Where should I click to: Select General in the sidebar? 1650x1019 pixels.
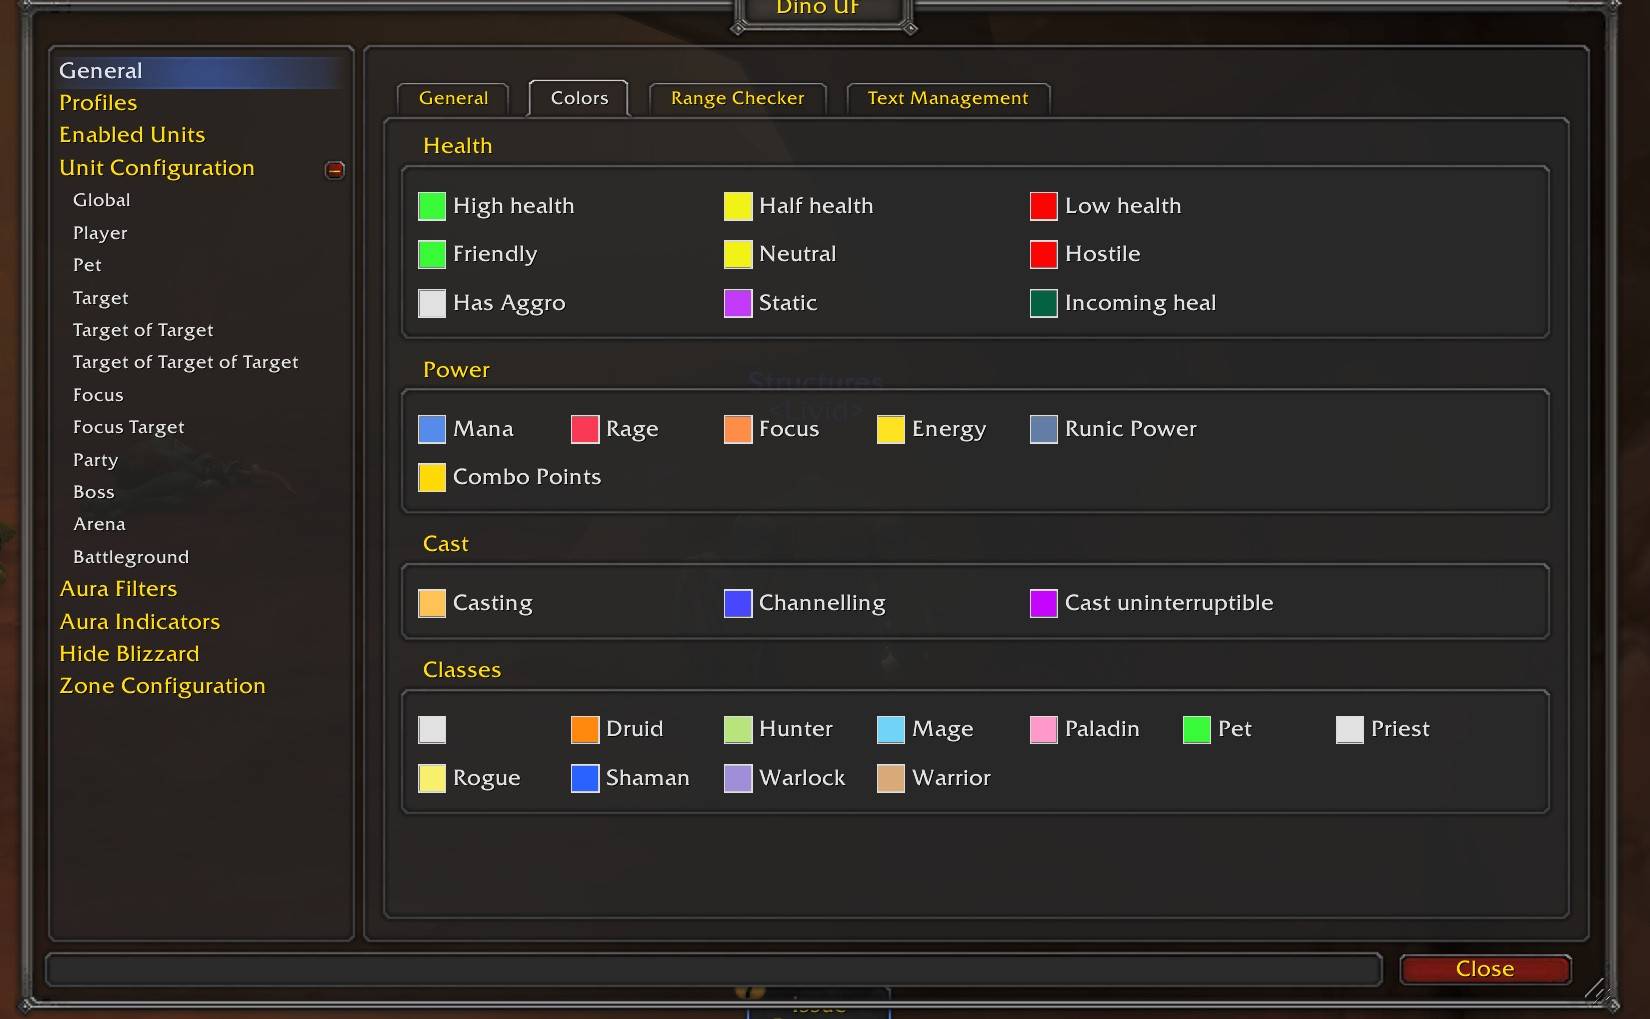pyautogui.click(x=200, y=71)
